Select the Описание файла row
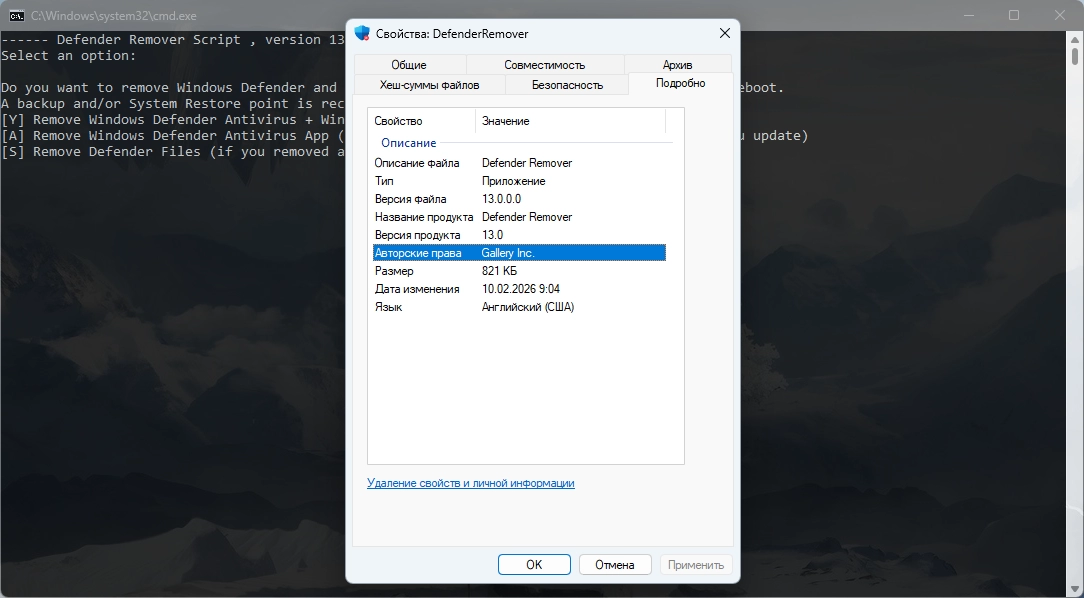Screen dimensions: 1084x598 click(519, 163)
